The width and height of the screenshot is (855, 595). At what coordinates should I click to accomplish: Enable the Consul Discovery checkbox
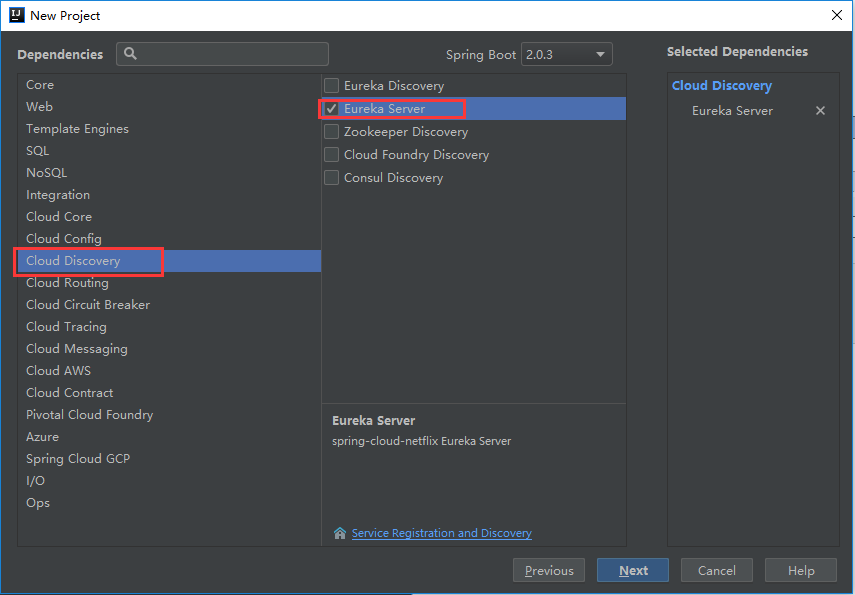pyautogui.click(x=332, y=177)
